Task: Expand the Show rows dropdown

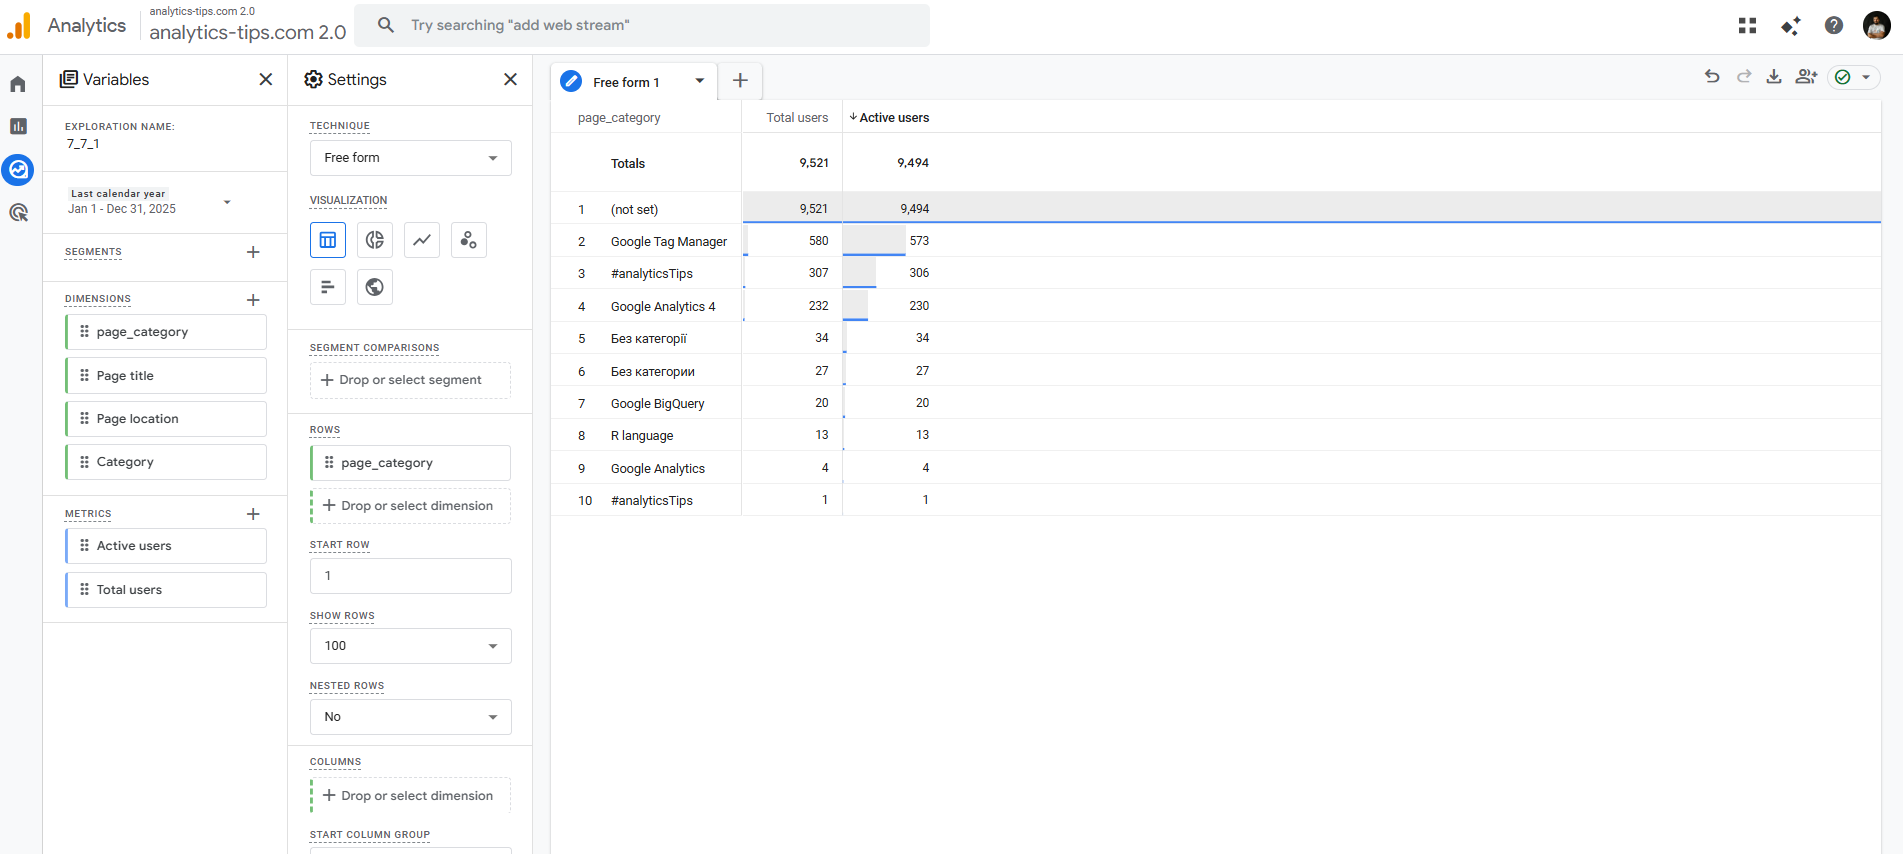Action: coord(411,646)
